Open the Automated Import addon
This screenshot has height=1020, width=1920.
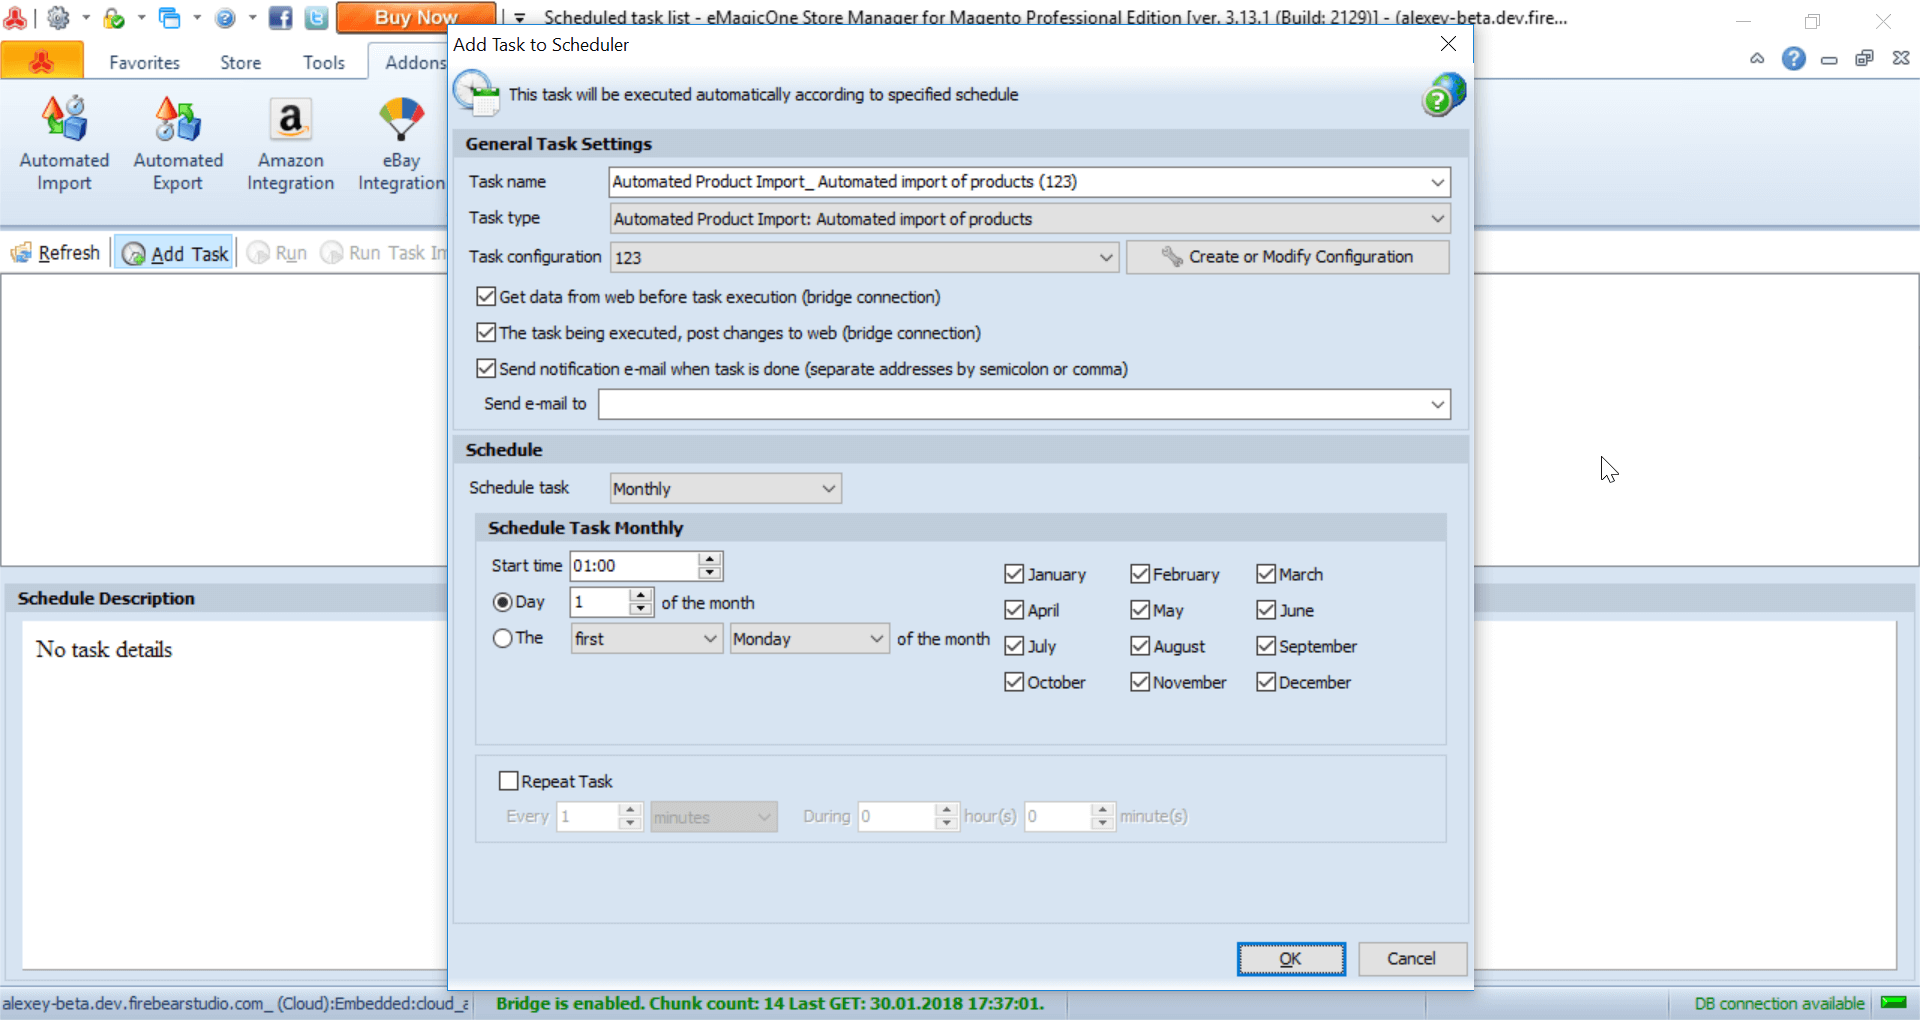tap(64, 143)
